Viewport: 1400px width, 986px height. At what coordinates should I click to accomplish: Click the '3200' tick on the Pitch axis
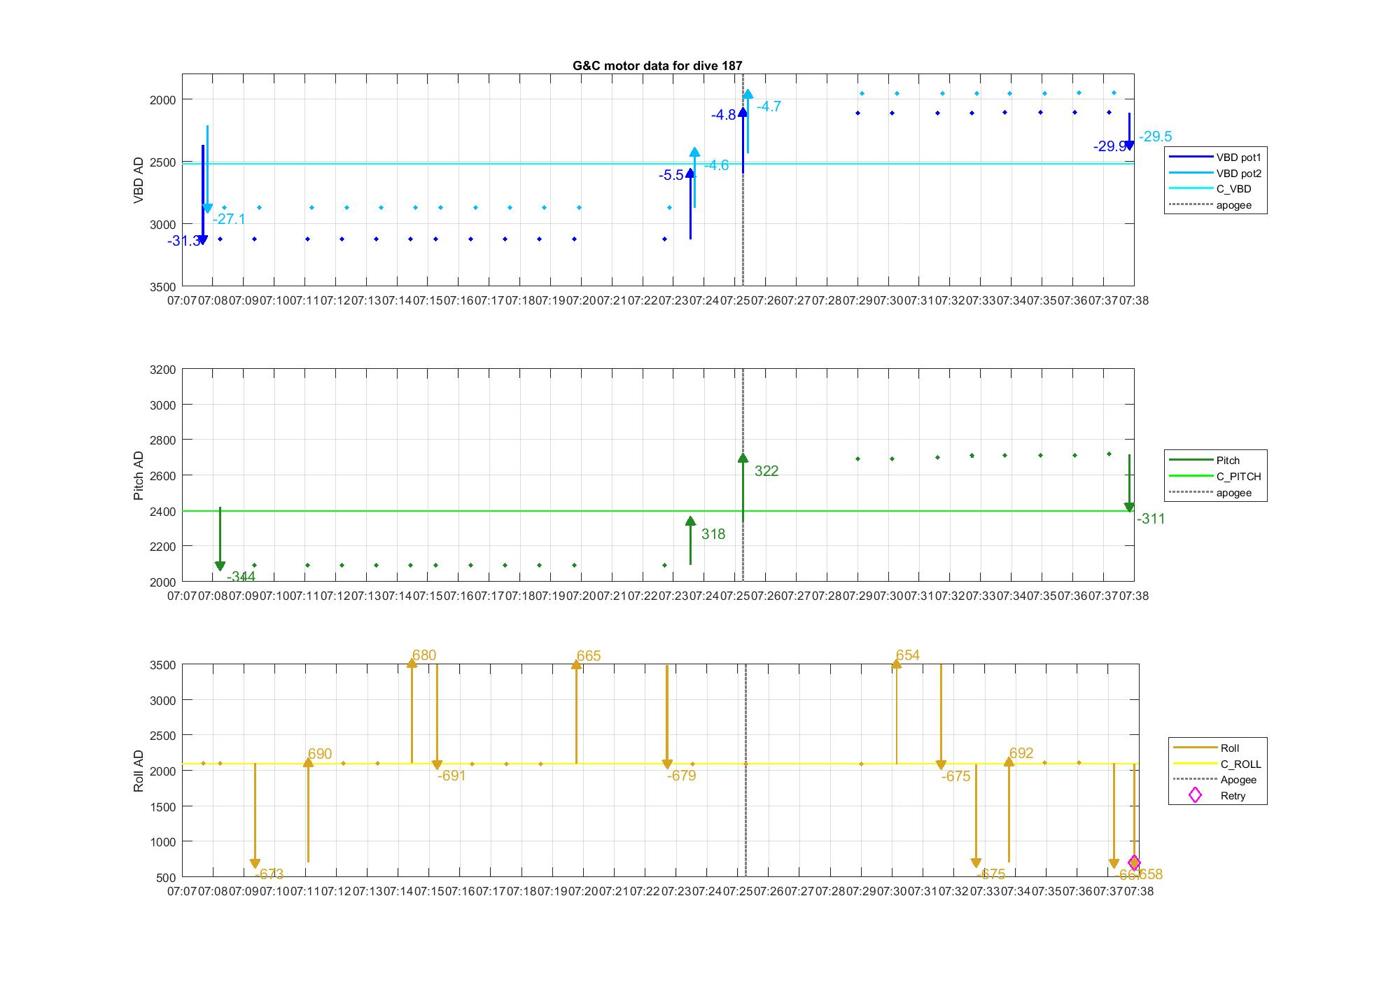point(162,370)
